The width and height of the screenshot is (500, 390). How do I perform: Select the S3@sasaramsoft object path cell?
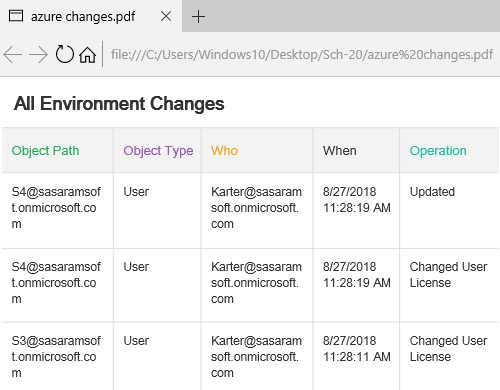tap(56, 357)
